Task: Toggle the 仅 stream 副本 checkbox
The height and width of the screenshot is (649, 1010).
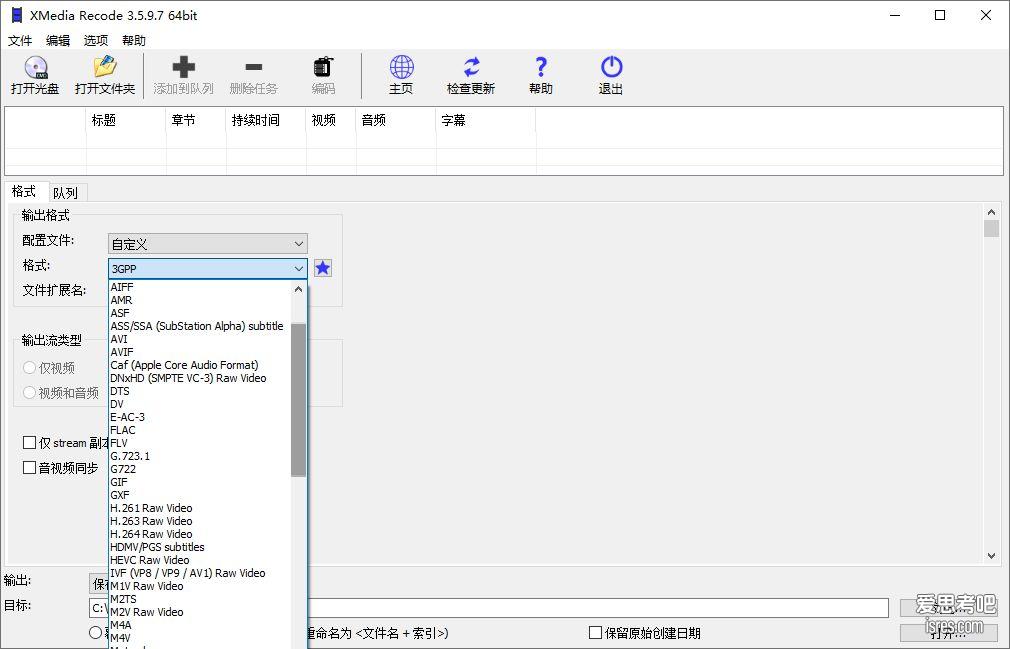Action: click(30, 442)
